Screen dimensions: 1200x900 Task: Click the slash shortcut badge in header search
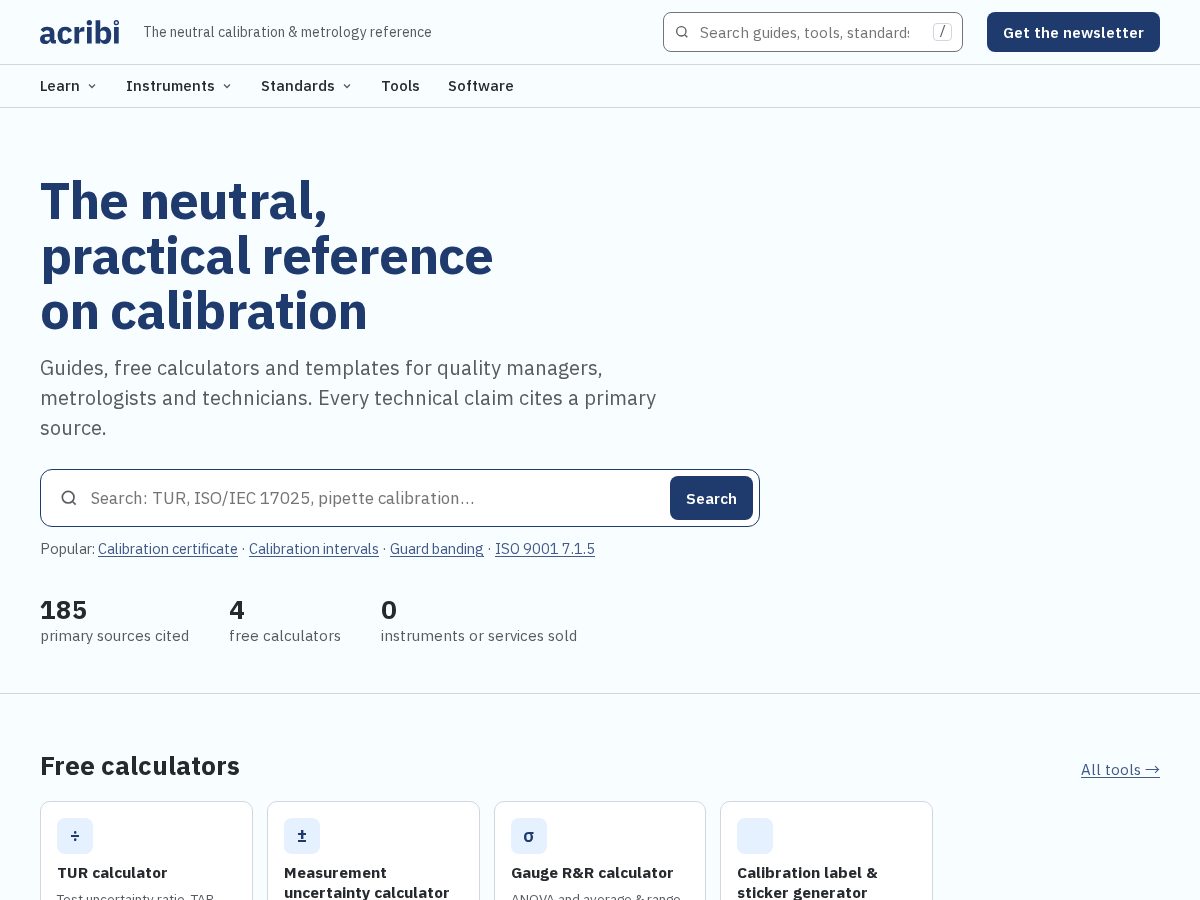(x=942, y=32)
